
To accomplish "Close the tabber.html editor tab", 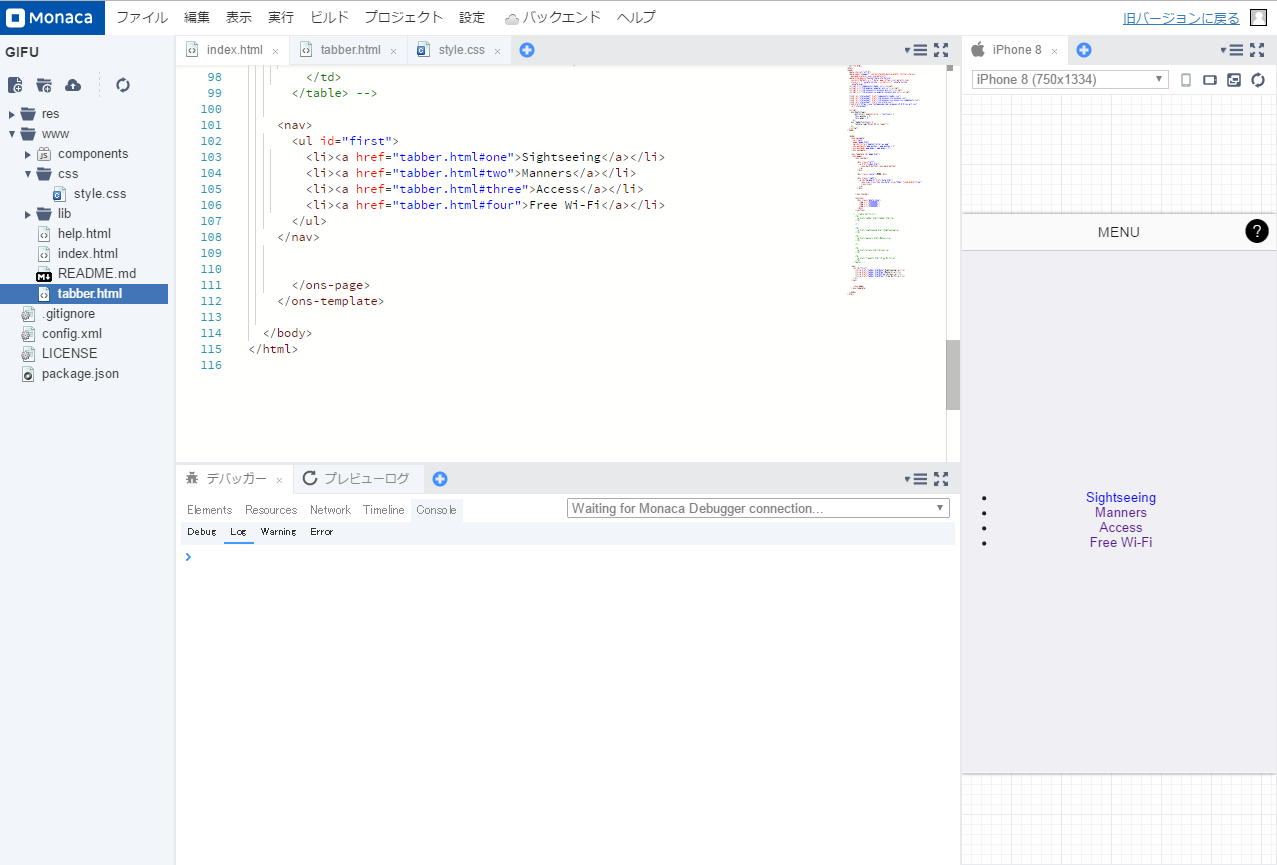I will click(x=393, y=51).
